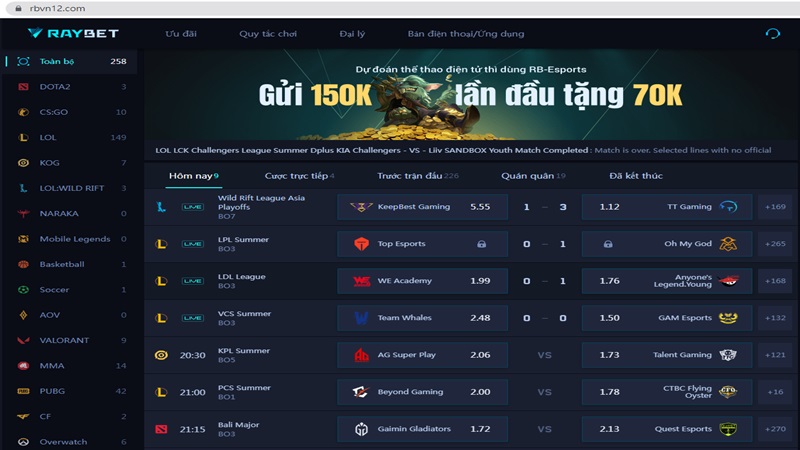800x450 pixels.
Task: Bet on AG Super Play at 2.06
Action: [422, 355]
